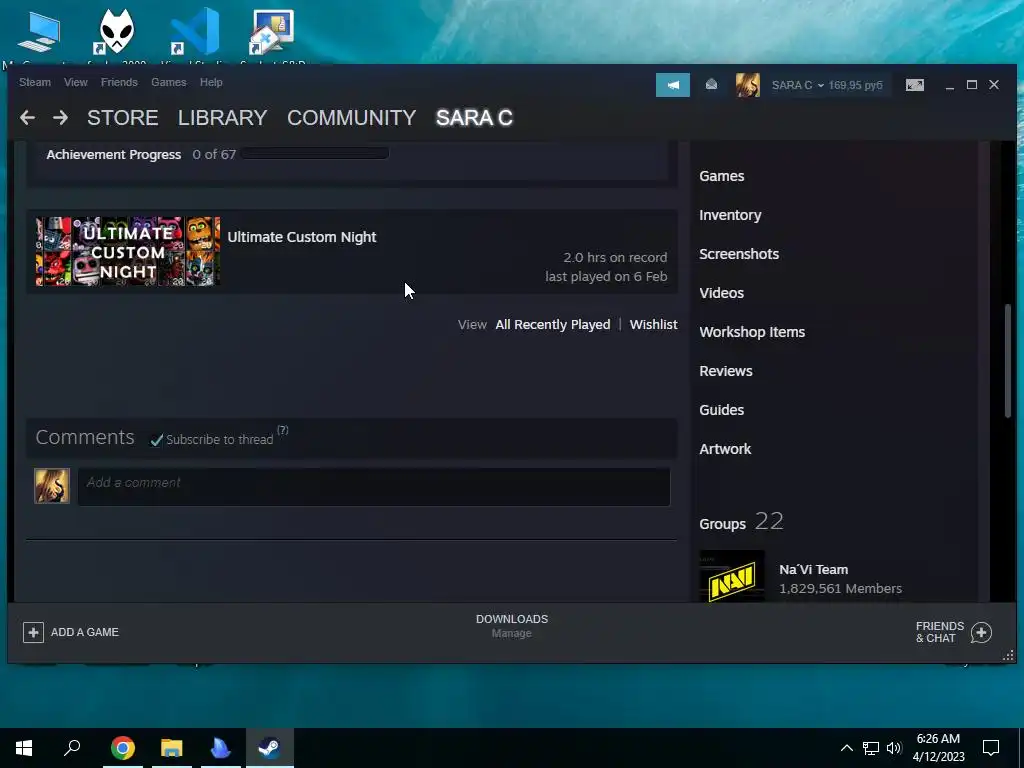The height and width of the screenshot is (768, 1024).
Task: Open Google Chrome from the taskbar
Action: click(122, 748)
